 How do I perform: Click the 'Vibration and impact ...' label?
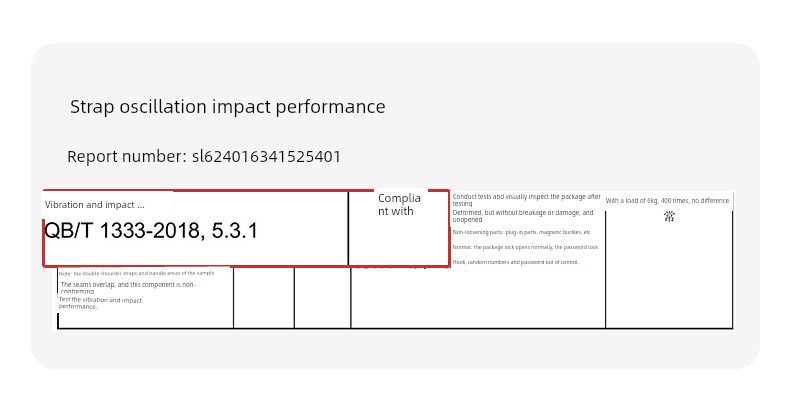[x=95, y=205]
